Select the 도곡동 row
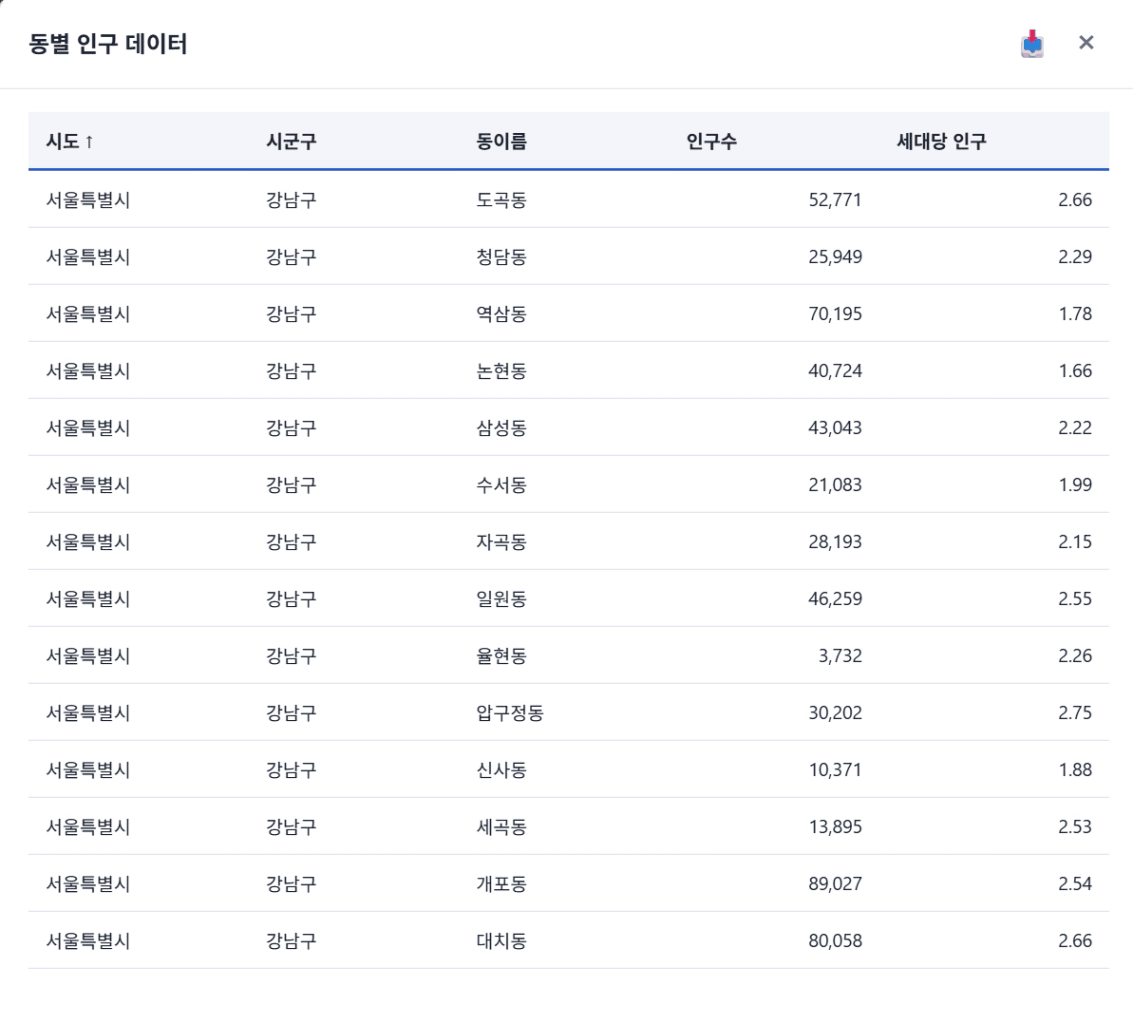Image resolution: width=1133 pixels, height=1025 pixels. pos(502,200)
